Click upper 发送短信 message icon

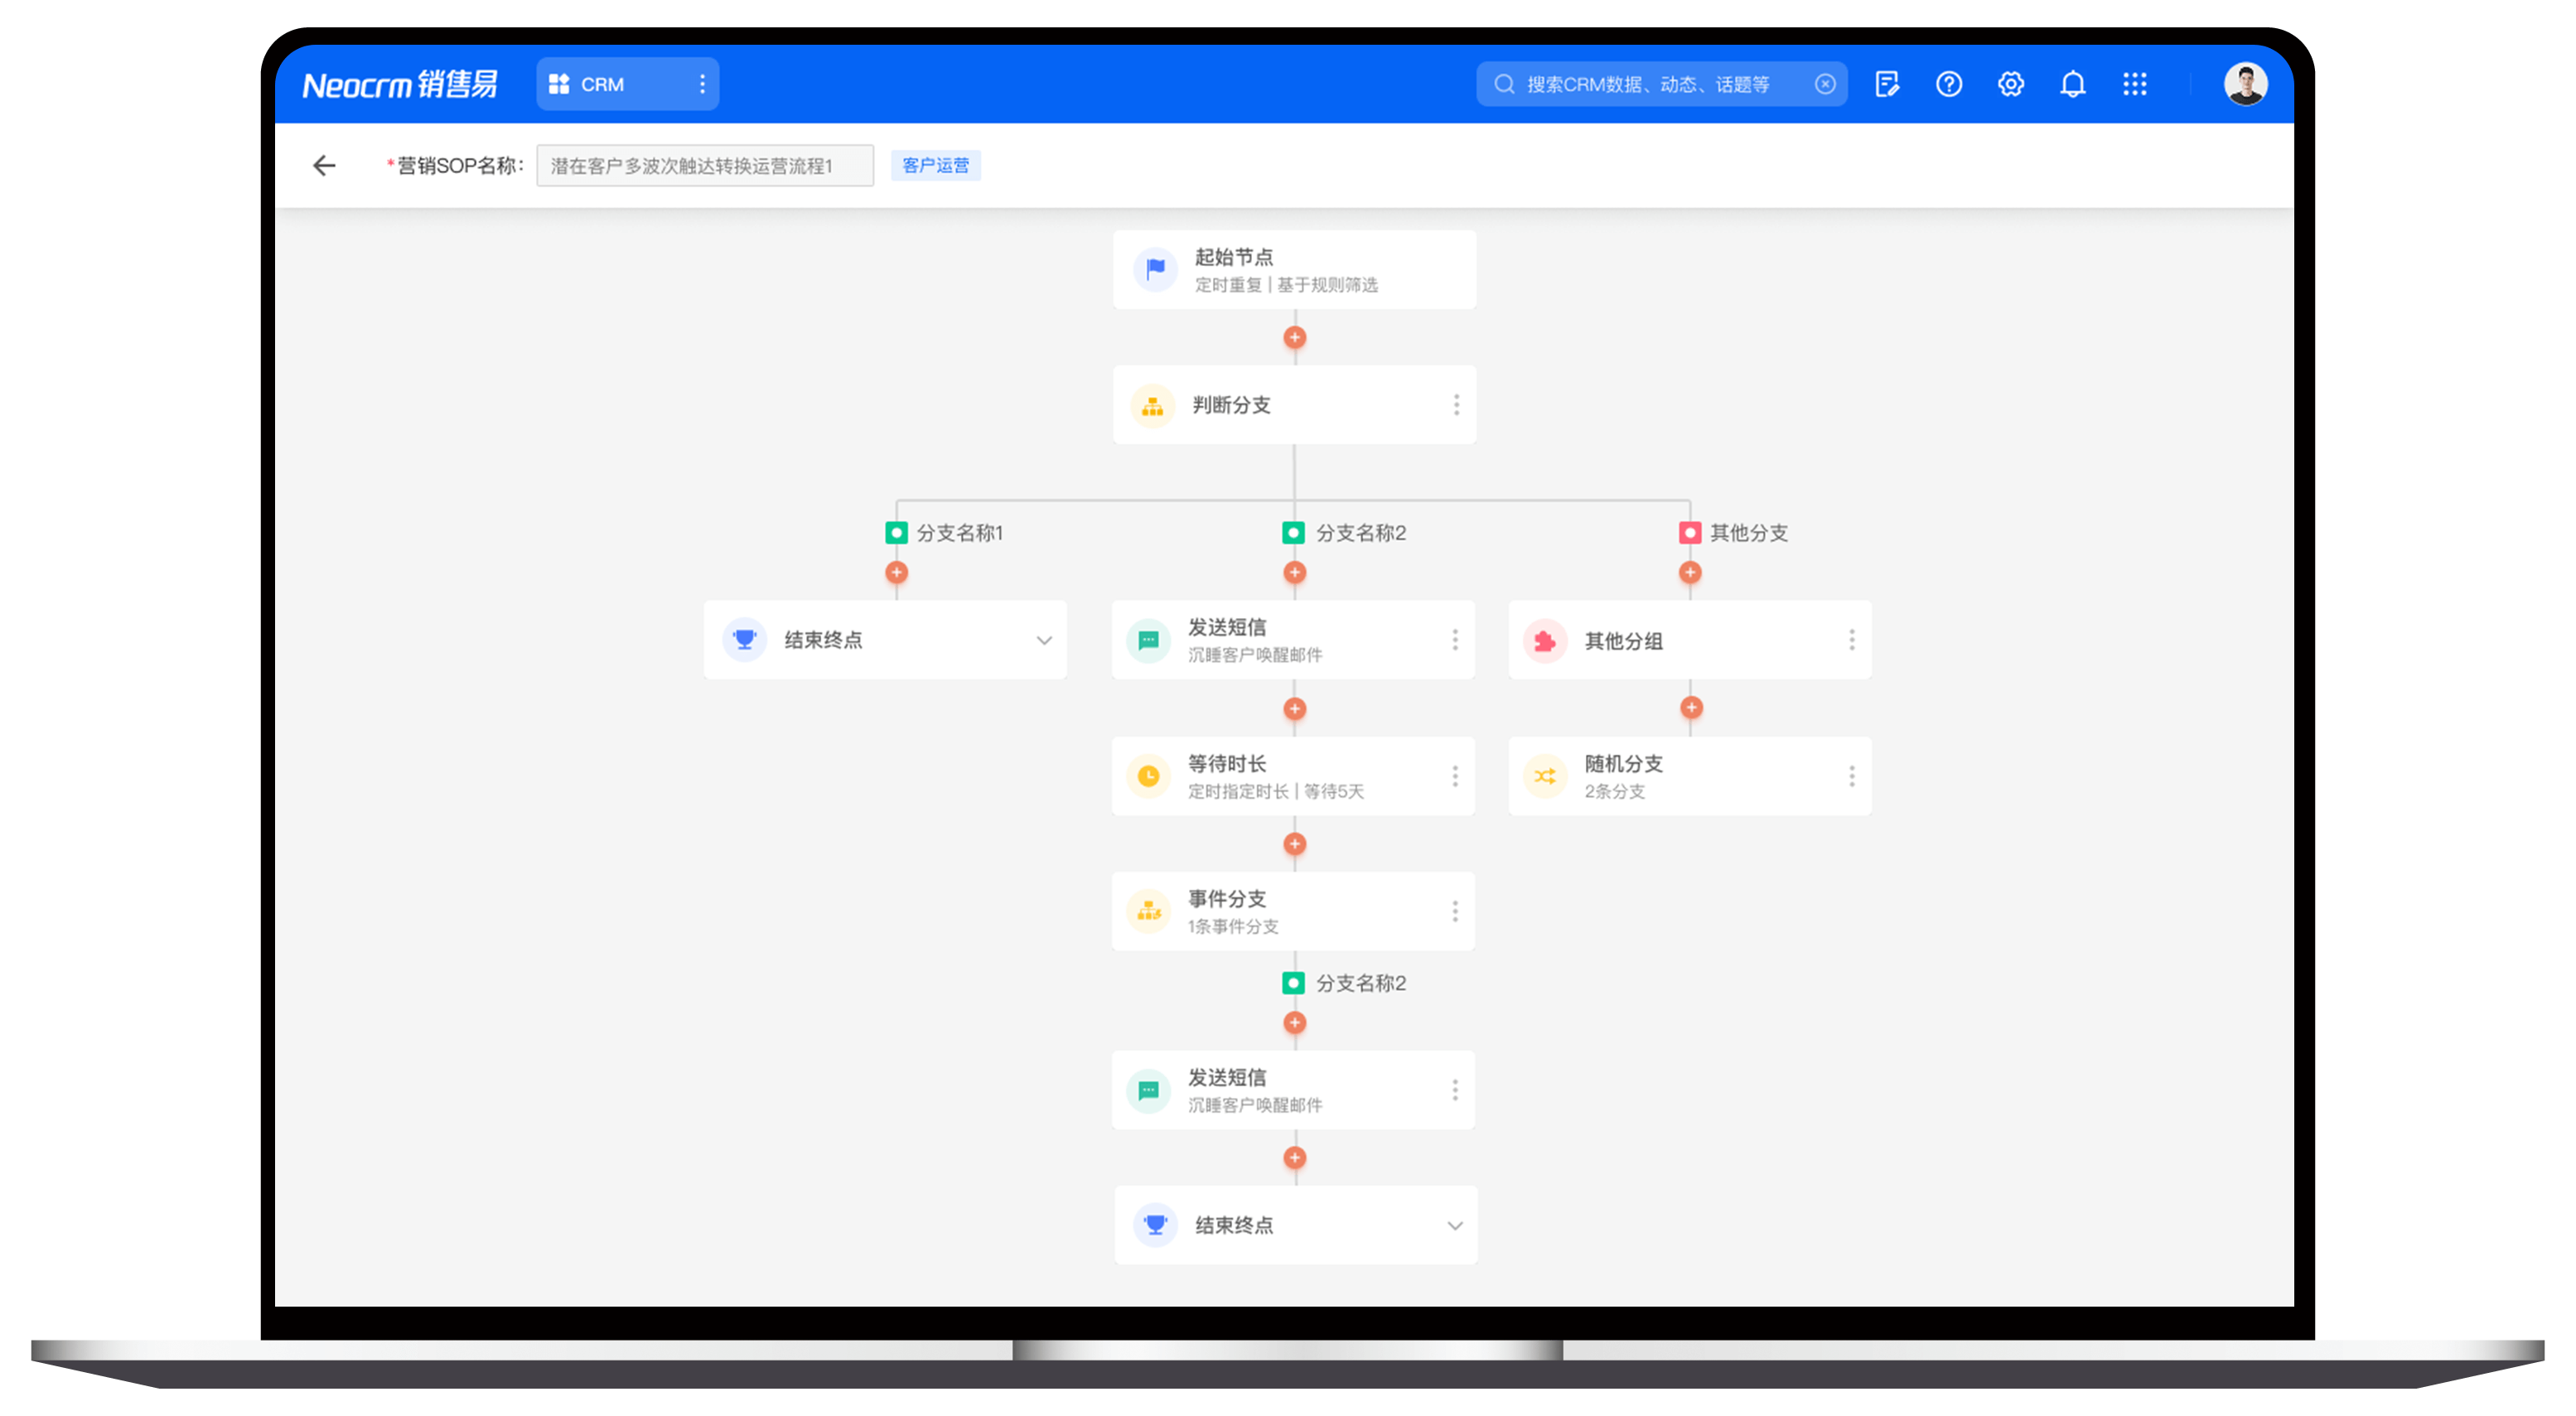coord(1148,640)
